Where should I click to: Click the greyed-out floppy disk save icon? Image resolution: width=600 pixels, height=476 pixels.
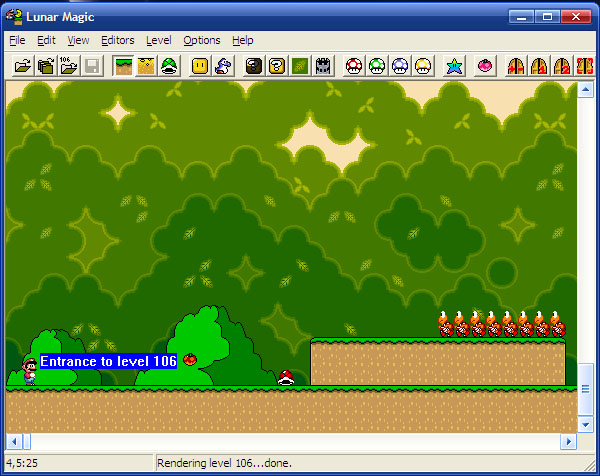click(x=92, y=66)
